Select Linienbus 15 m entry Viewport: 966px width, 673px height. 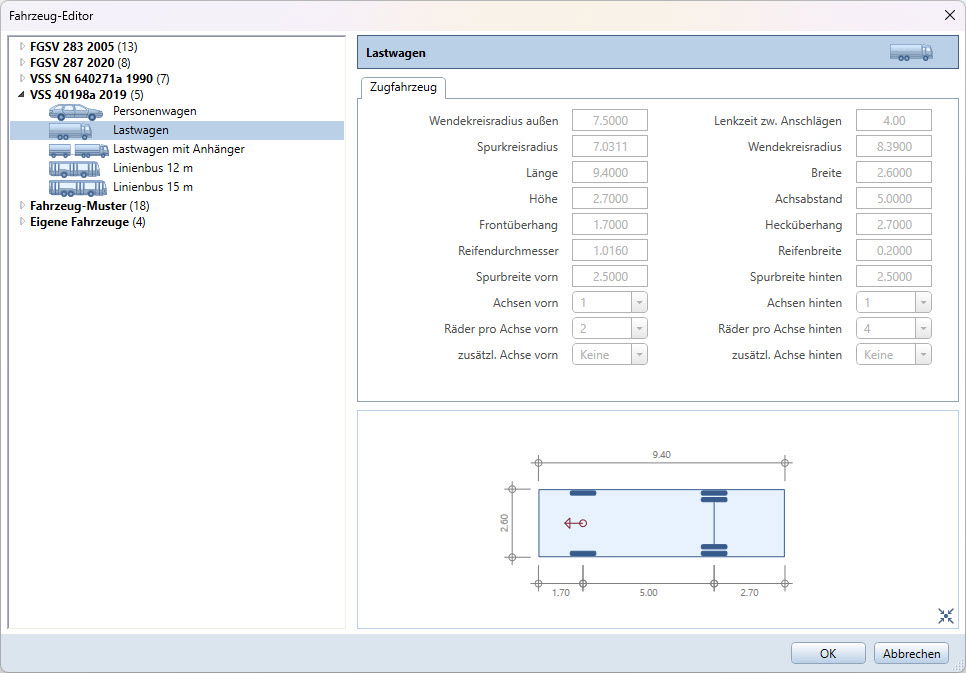153,187
